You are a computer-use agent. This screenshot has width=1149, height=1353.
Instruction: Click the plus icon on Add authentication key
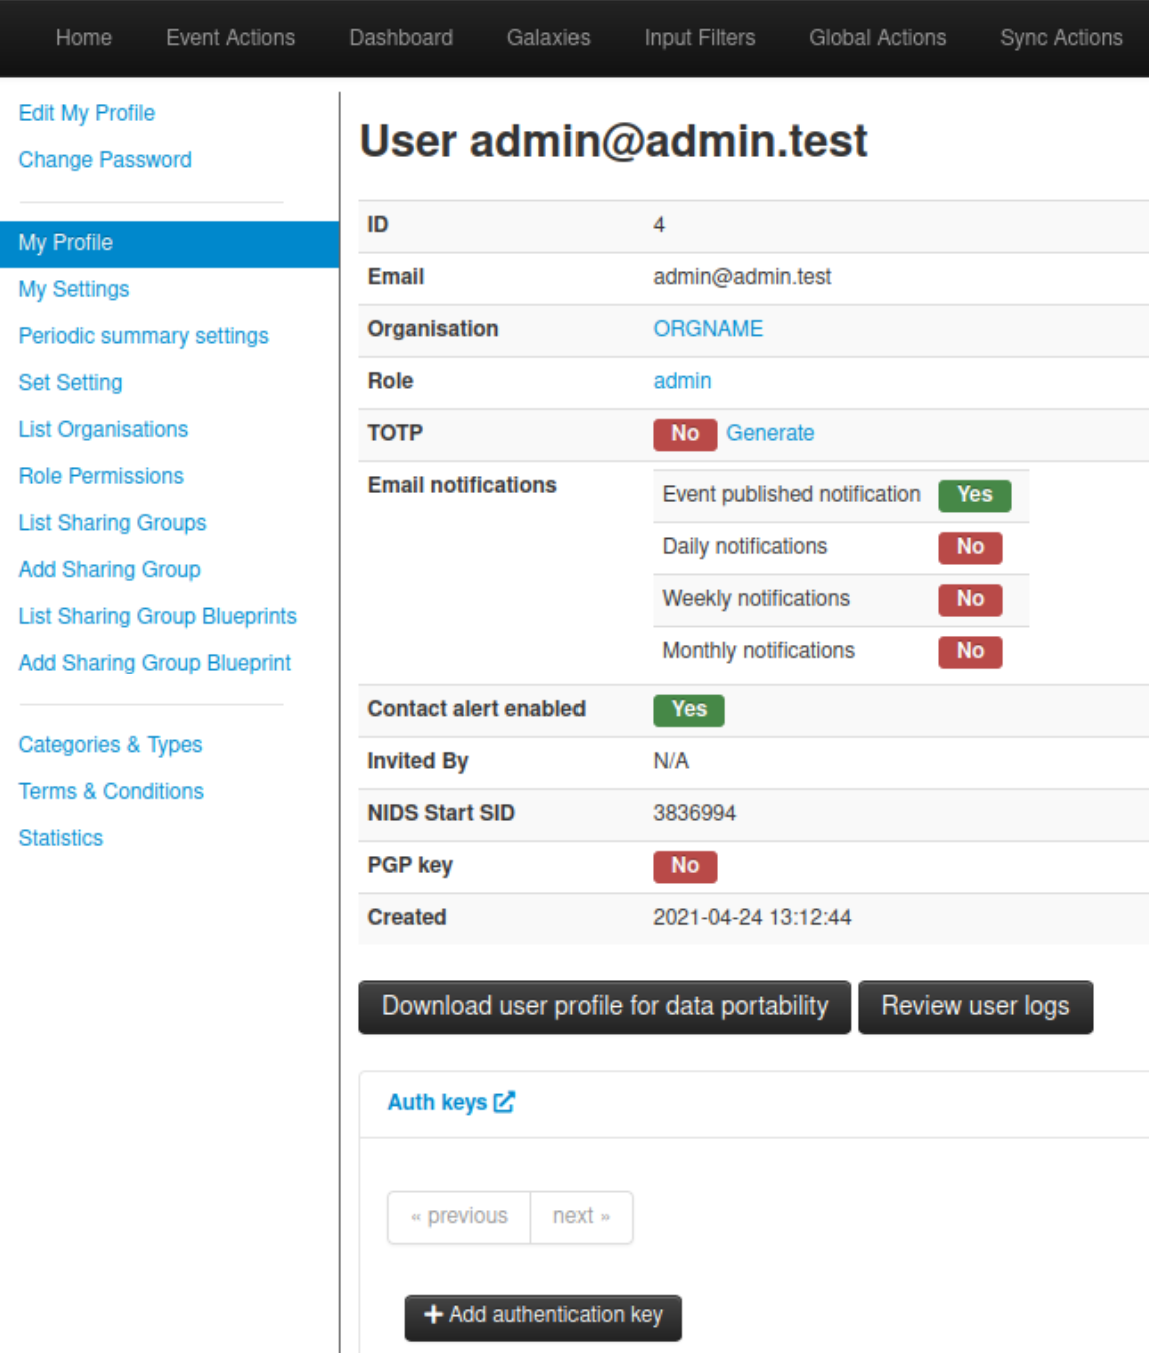click(x=433, y=1315)
